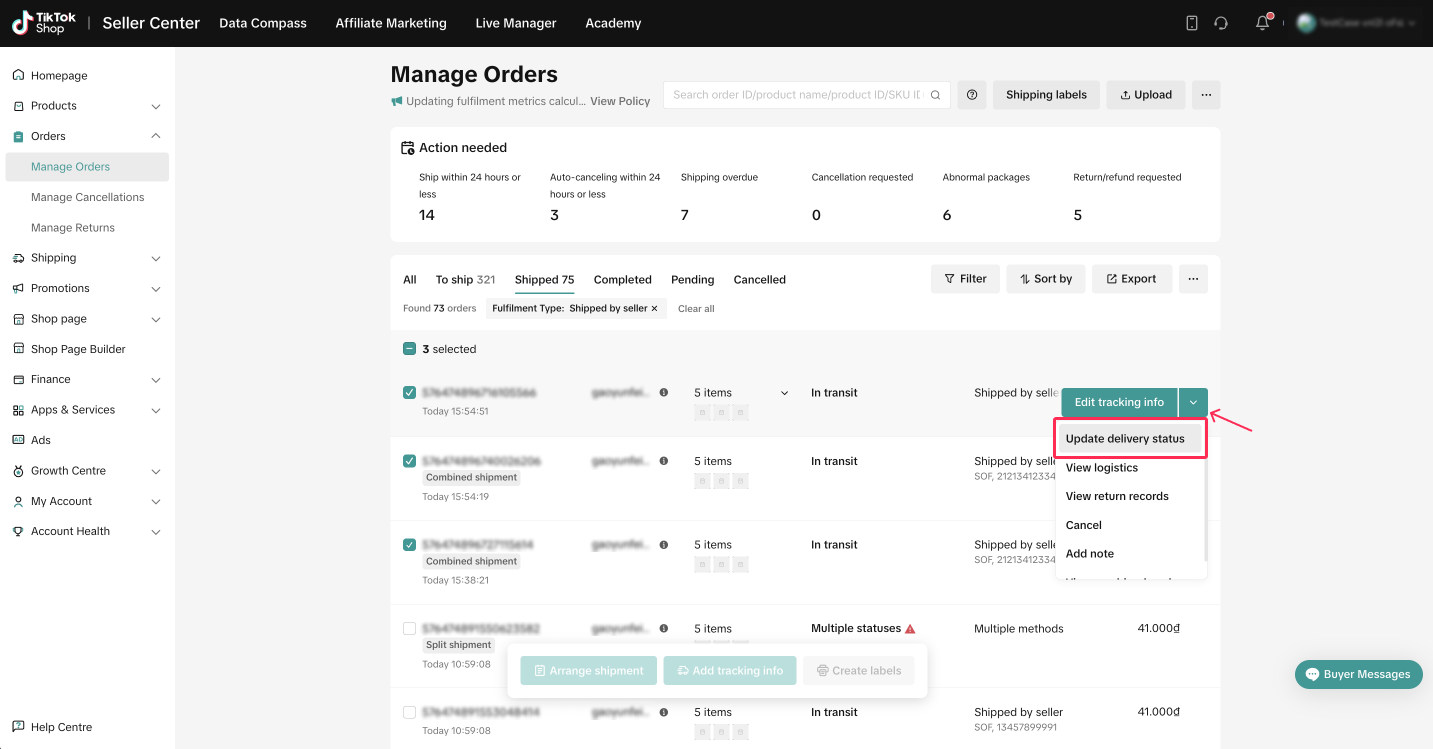The width and height of the screenshot is (1433, 749).
Task: Click the search magnifier icon
Action: (x=935, y=95)
